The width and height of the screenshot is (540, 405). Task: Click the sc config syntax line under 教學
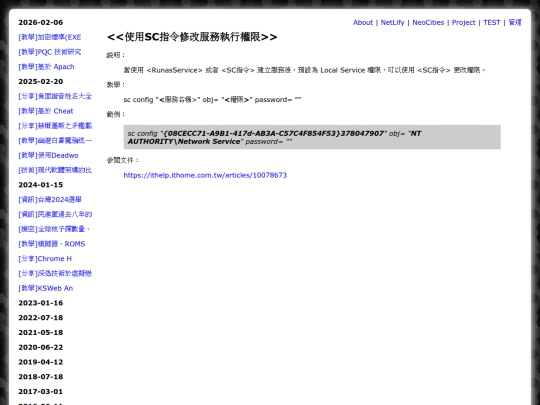point(212,100)
